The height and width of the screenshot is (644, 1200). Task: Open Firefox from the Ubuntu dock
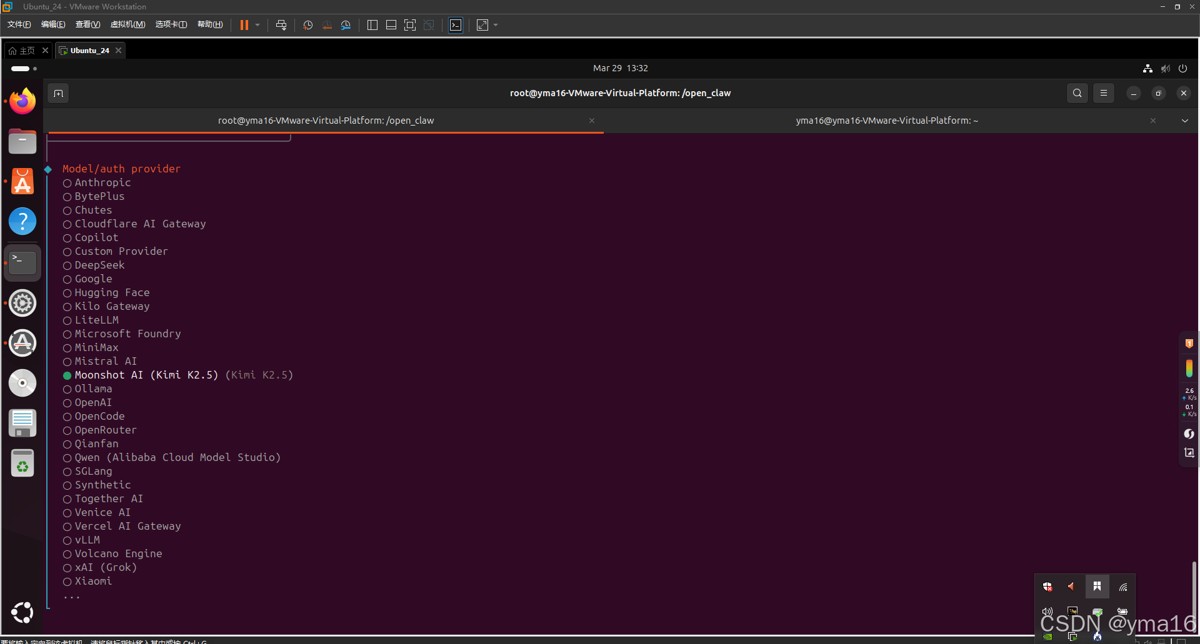click(x=22, y=101)
